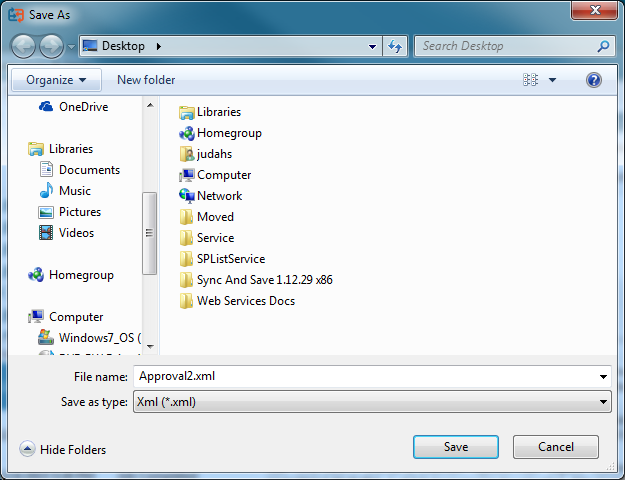Click the Forward navigation arrow
The height and width of the screenshot is (480, 625).
(x=51, y=46)
